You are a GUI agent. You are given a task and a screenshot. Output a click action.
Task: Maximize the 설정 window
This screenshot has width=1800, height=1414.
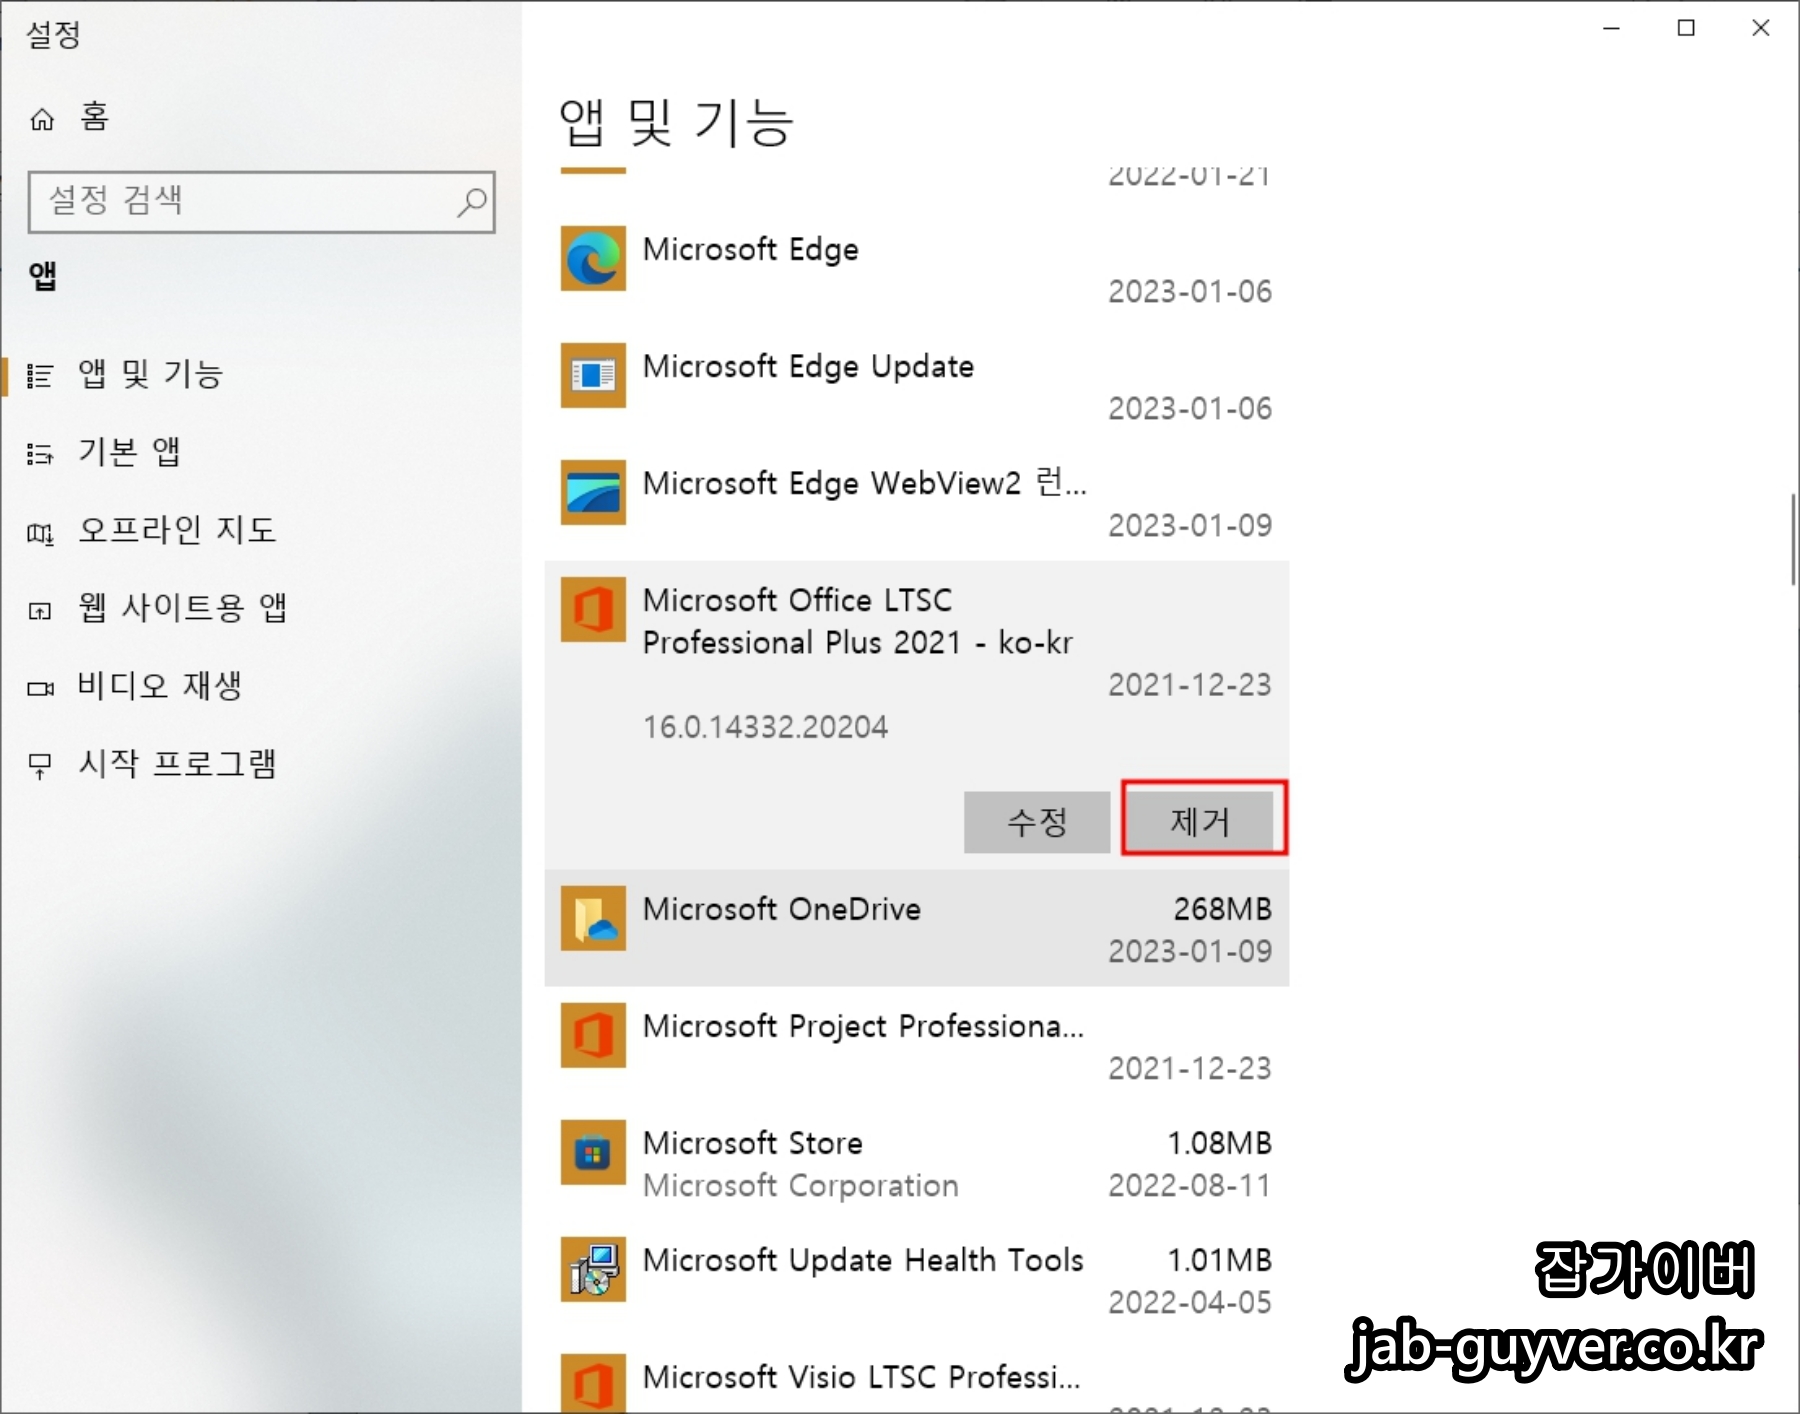pos(1686,28)
